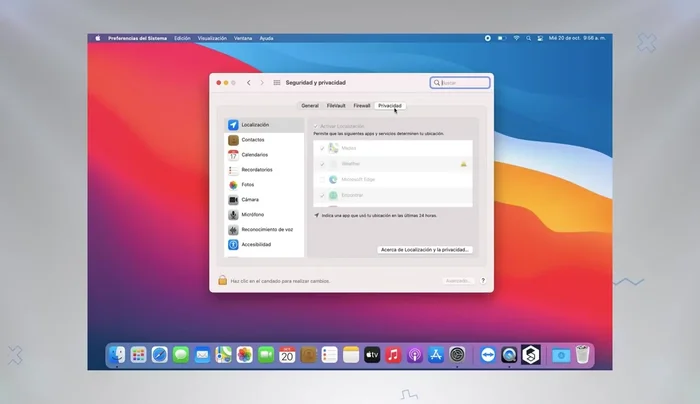Open the Edición menu in menu bar
Image resolution: width=700 pixels, height=404 pixels.
(x=182, y=38)
